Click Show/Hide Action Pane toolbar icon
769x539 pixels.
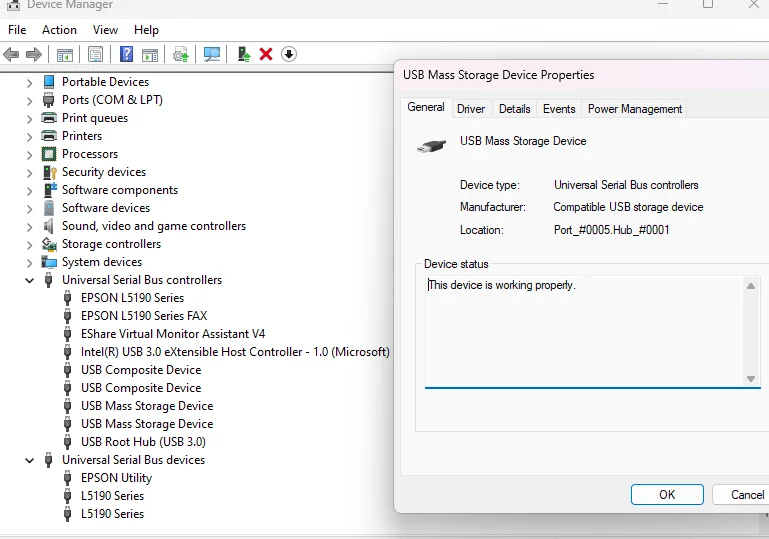150,54
